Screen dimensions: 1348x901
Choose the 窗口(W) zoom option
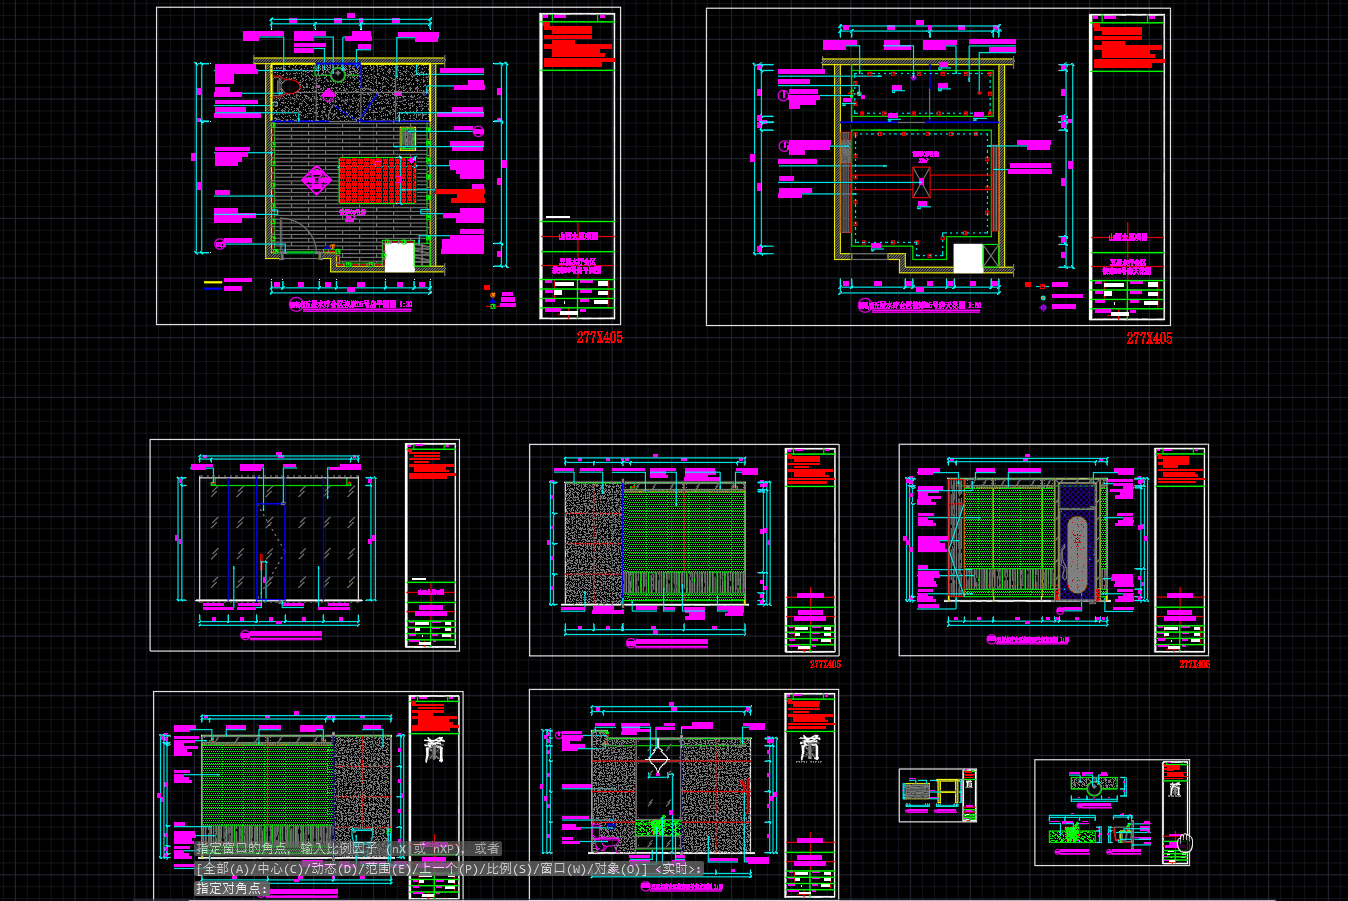[x=563, y=869]
